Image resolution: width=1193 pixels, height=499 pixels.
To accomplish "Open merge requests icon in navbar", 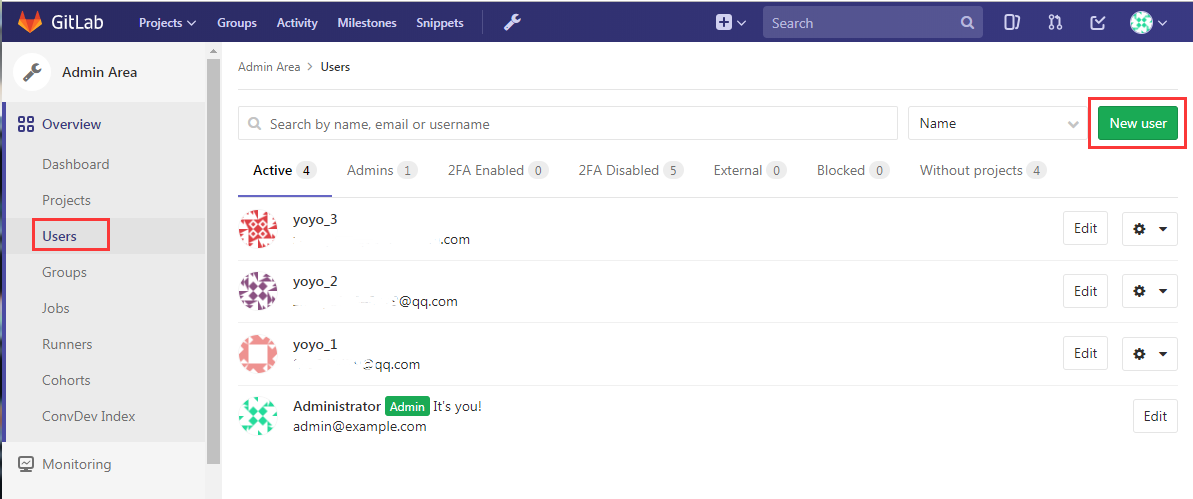I will (1055, 22).
